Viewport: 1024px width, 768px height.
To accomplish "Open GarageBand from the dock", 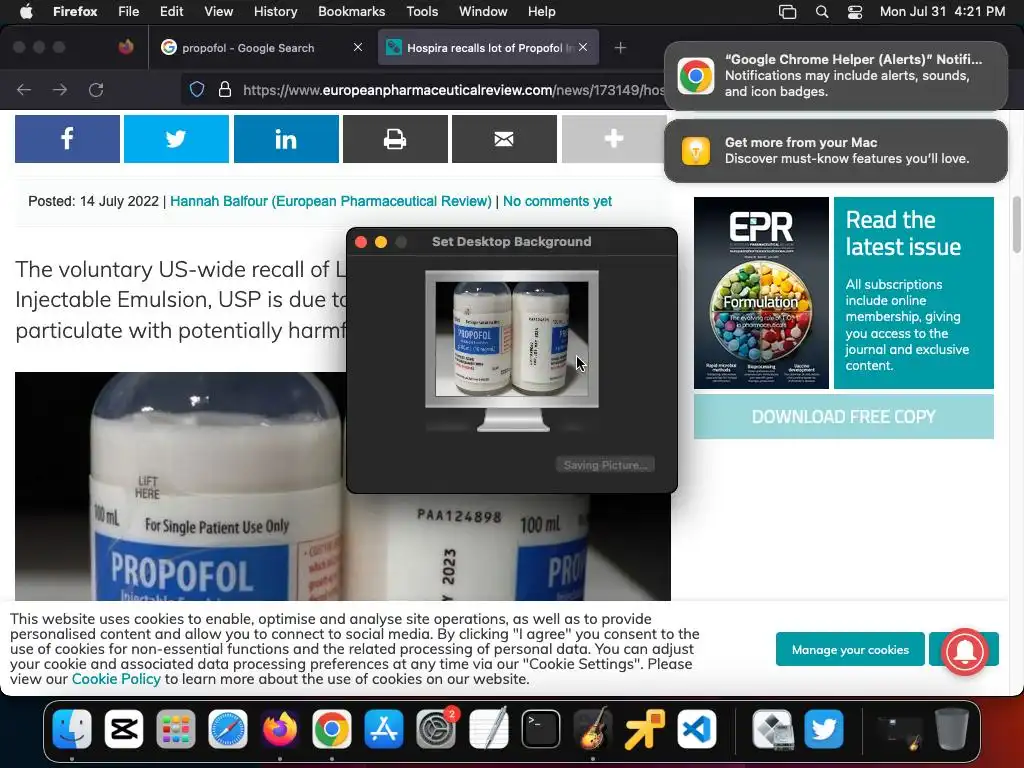I will [592, 729].
